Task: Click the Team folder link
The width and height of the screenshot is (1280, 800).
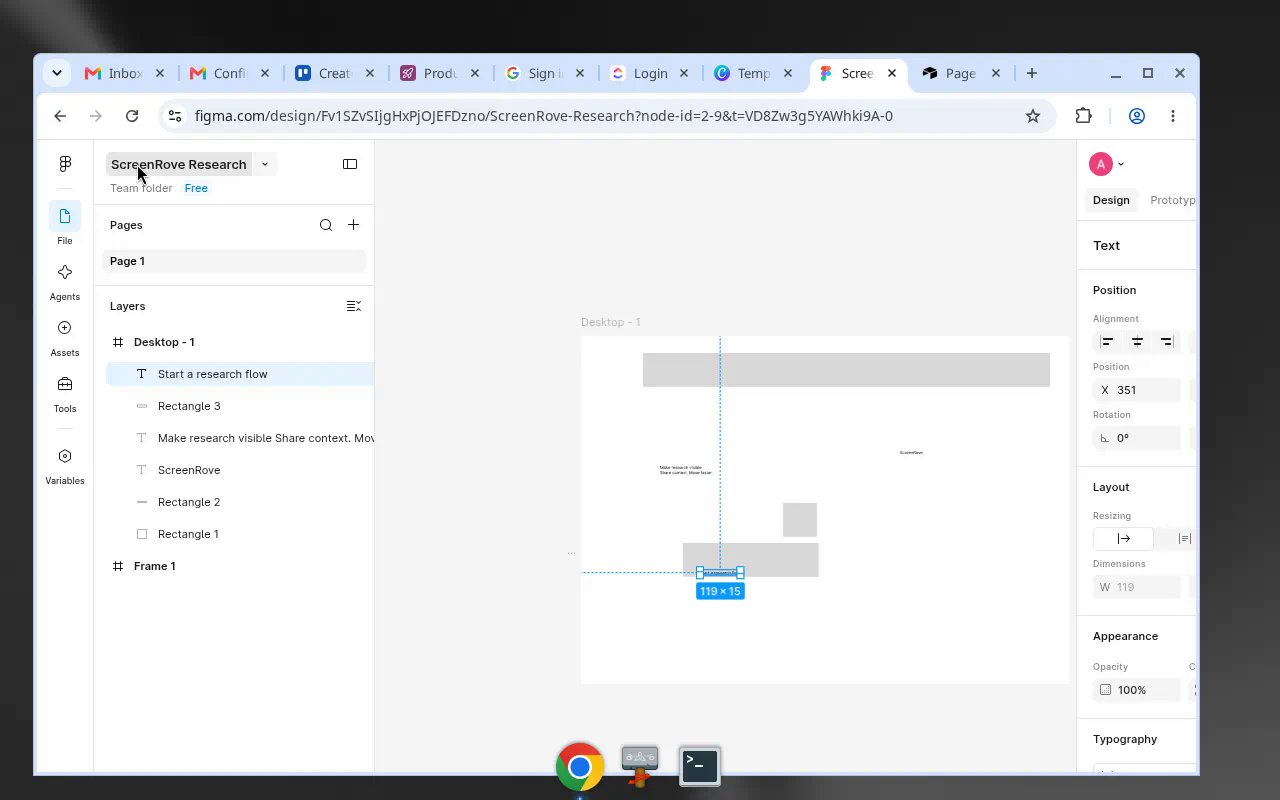Action: (x=141, y=188)
